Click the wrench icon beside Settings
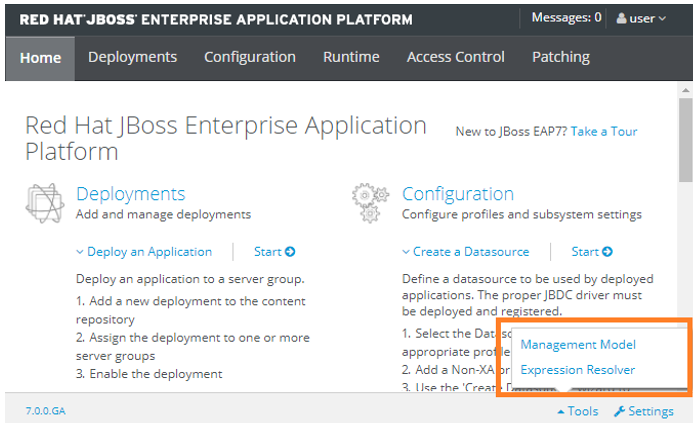This screenshot has width=693, height=423. click(x=619, y=411)
